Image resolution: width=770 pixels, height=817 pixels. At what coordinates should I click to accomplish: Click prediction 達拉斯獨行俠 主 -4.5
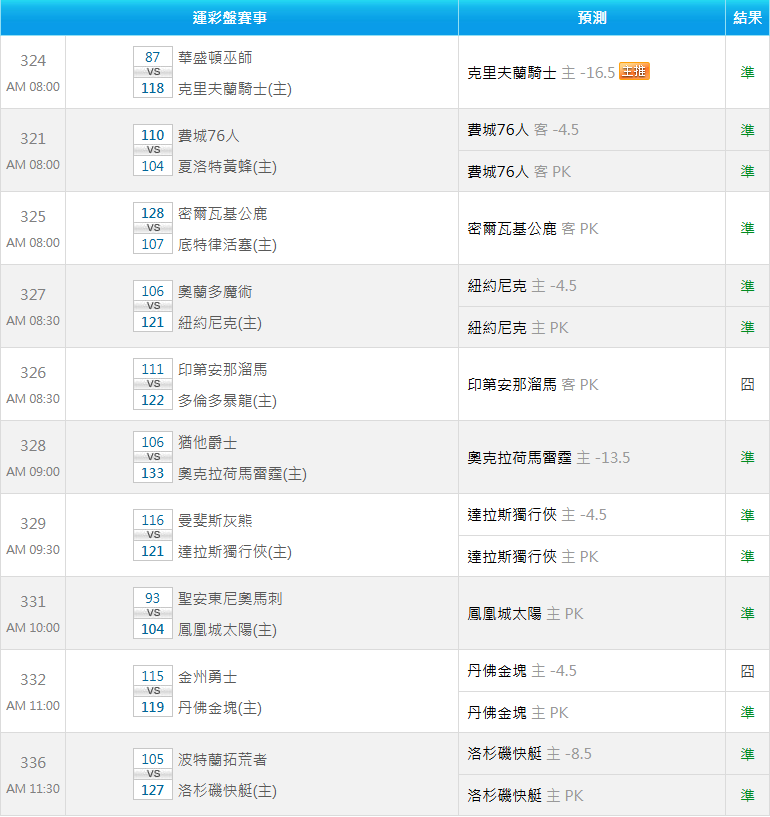coord(537,515)
